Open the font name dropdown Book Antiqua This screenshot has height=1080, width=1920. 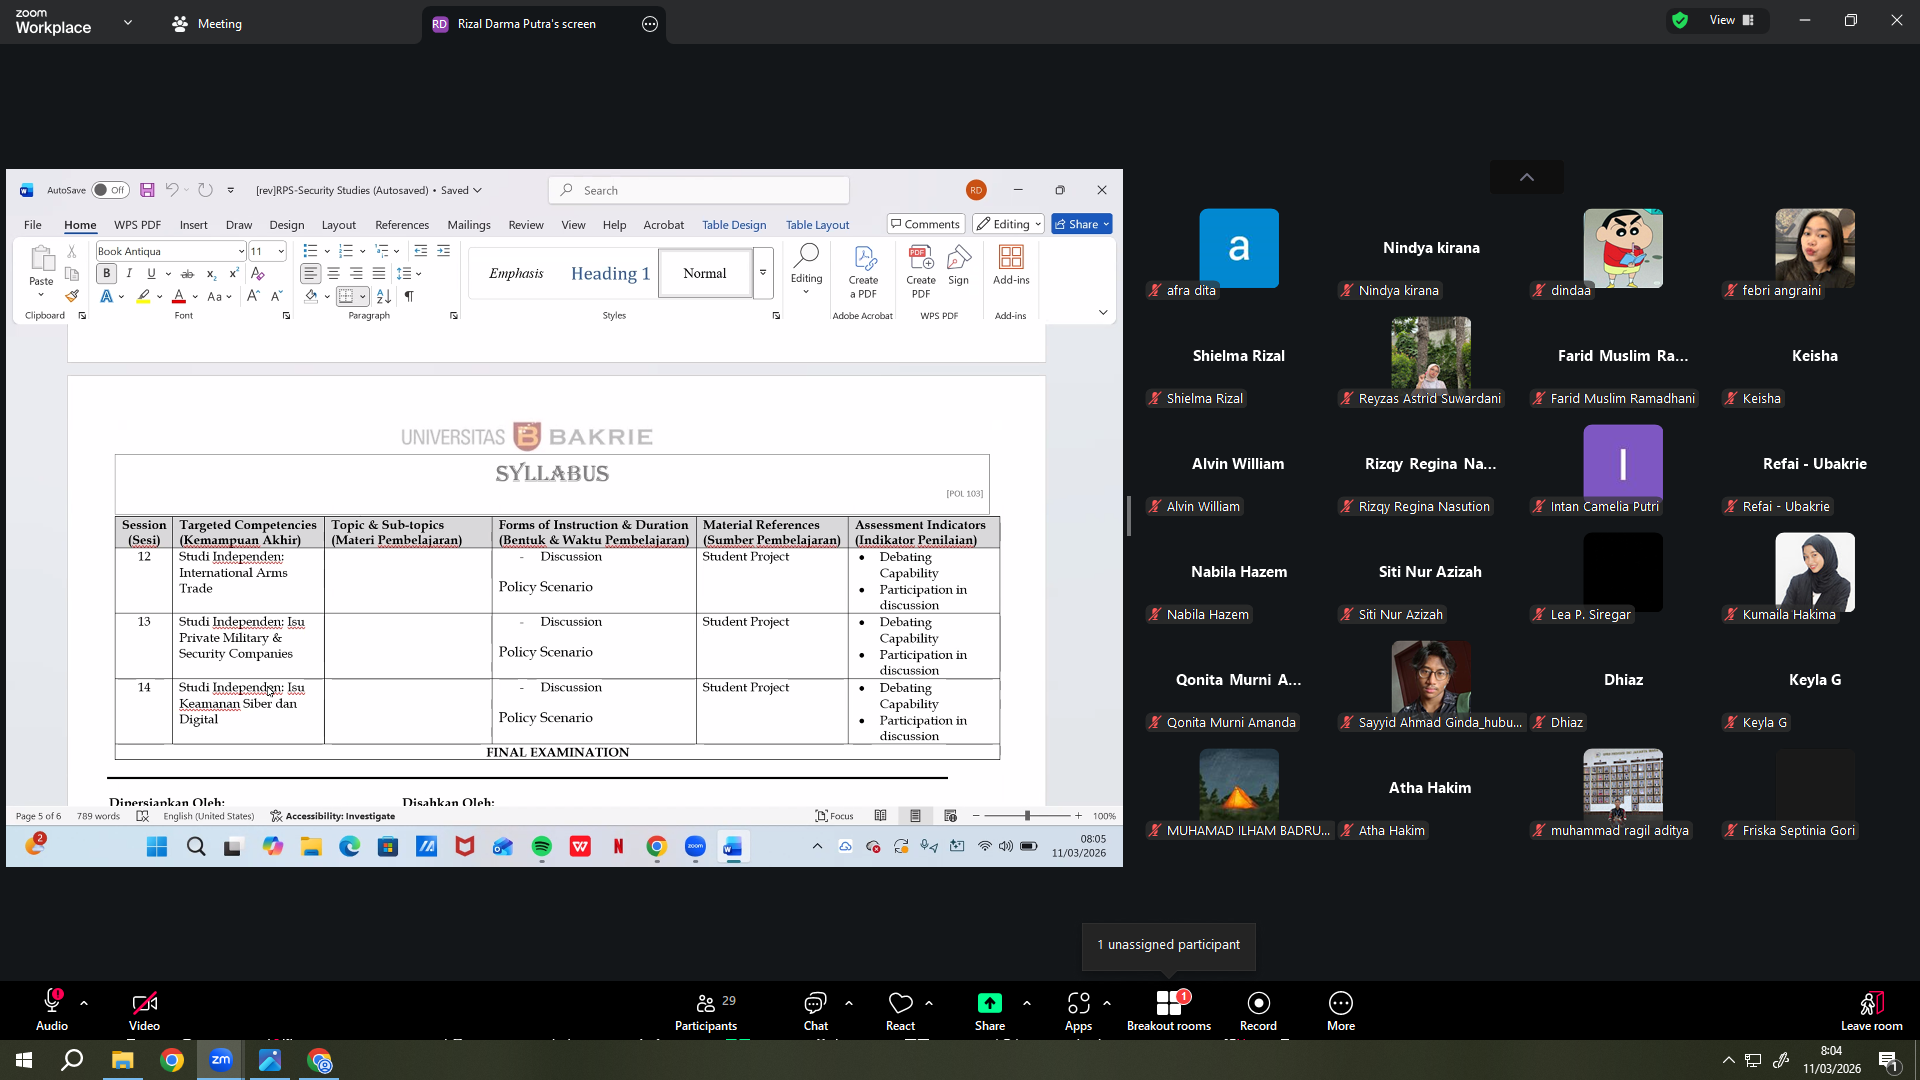pyautogui.click(x=241, y=252)
